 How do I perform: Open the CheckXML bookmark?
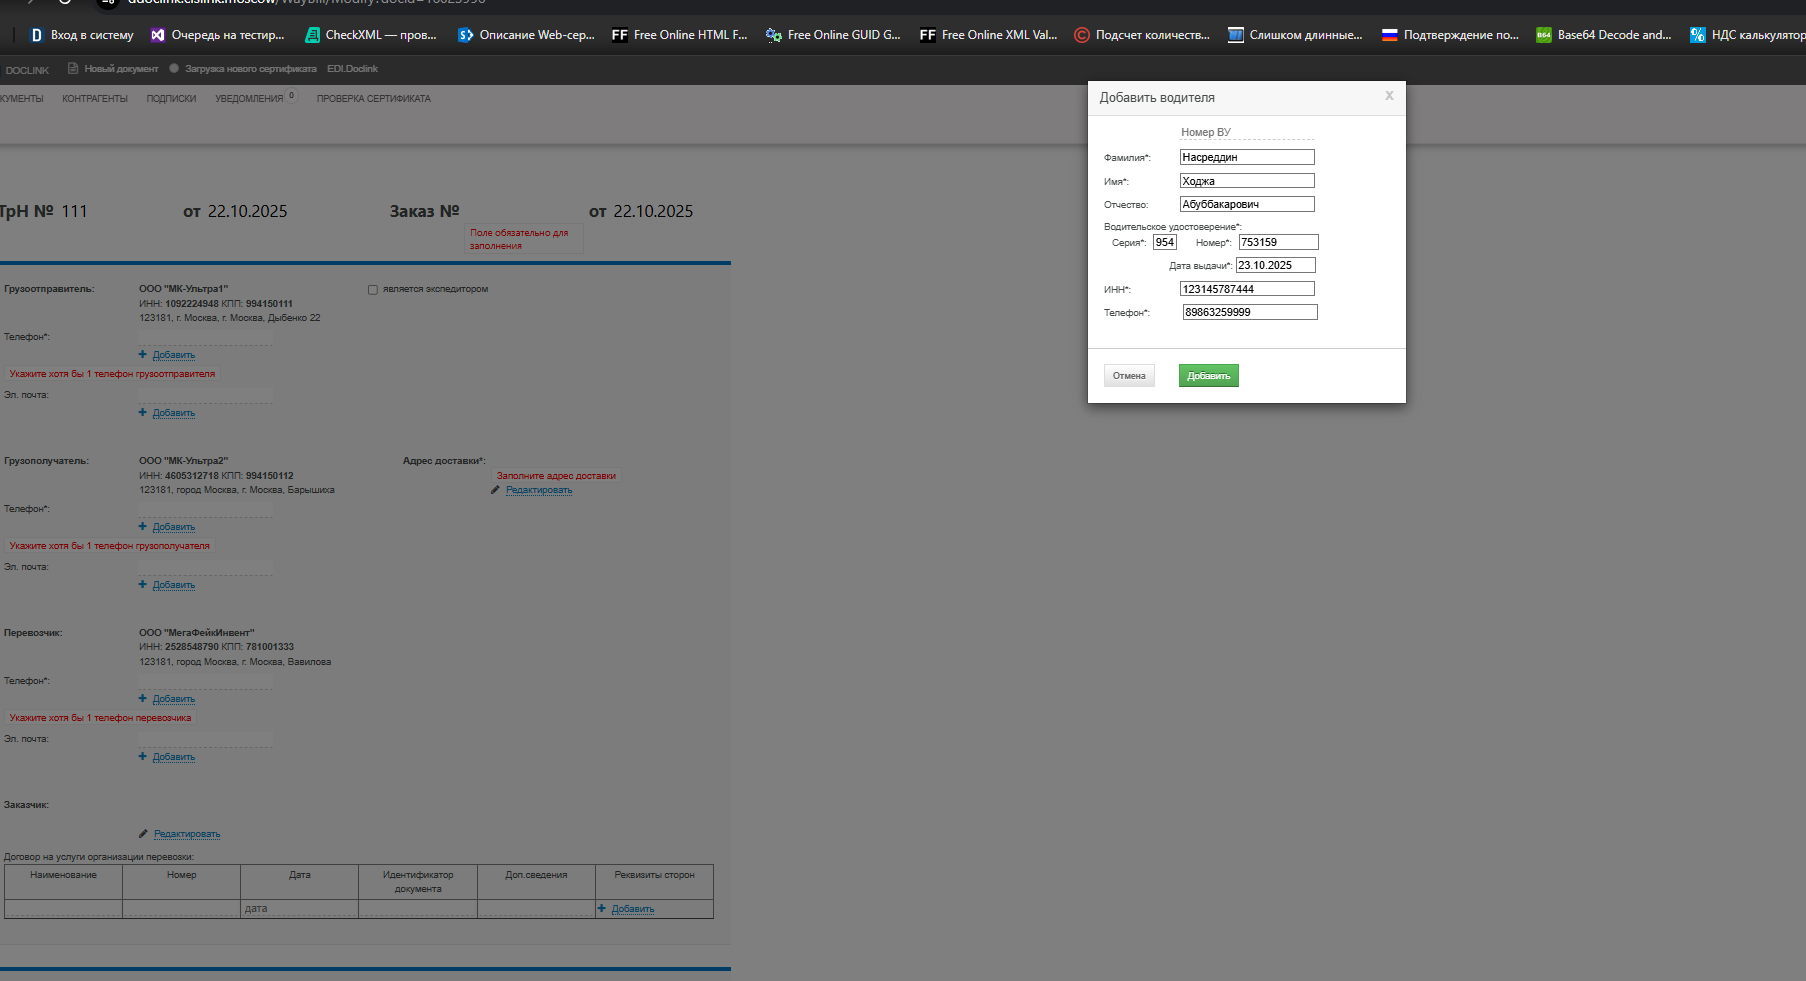pyautogui.click(x=371, y=35)
